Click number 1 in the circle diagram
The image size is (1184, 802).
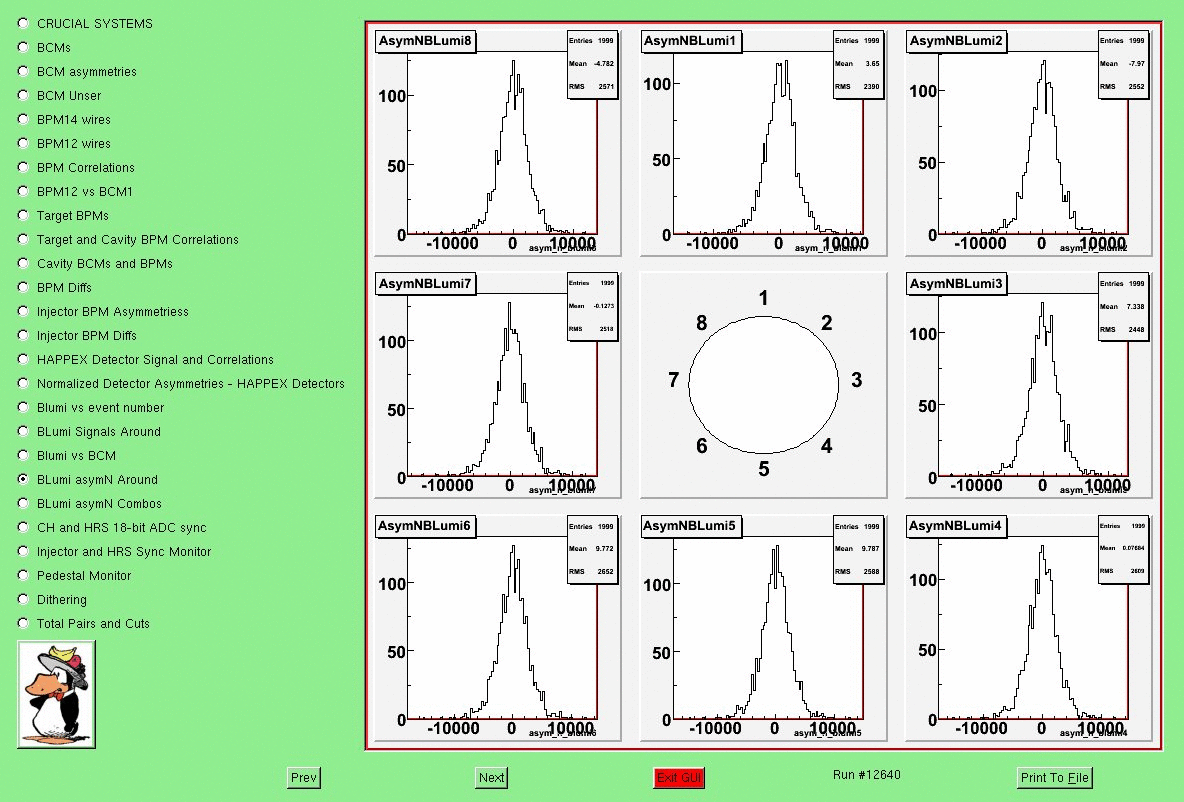click(x=763, y=298)
